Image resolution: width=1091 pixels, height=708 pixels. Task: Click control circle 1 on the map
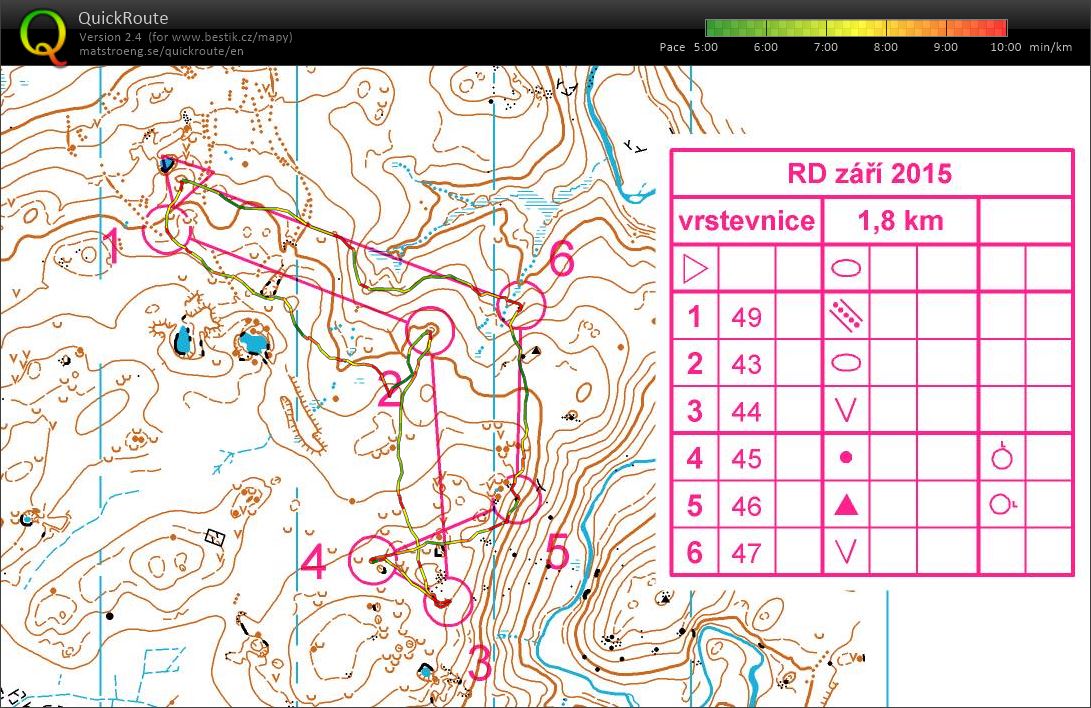(x=168, y=230)
